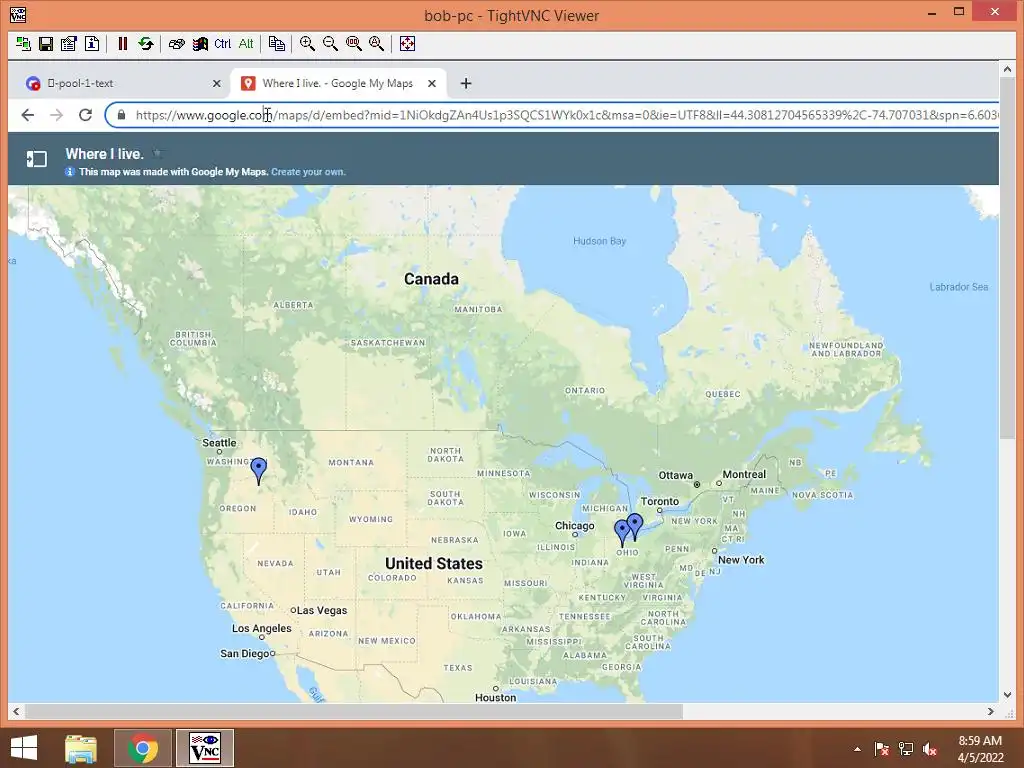Click the vertical scrollbar down arrow
The height and width of the screenshot is (768, 1024).
click(x=1007, y=695)
